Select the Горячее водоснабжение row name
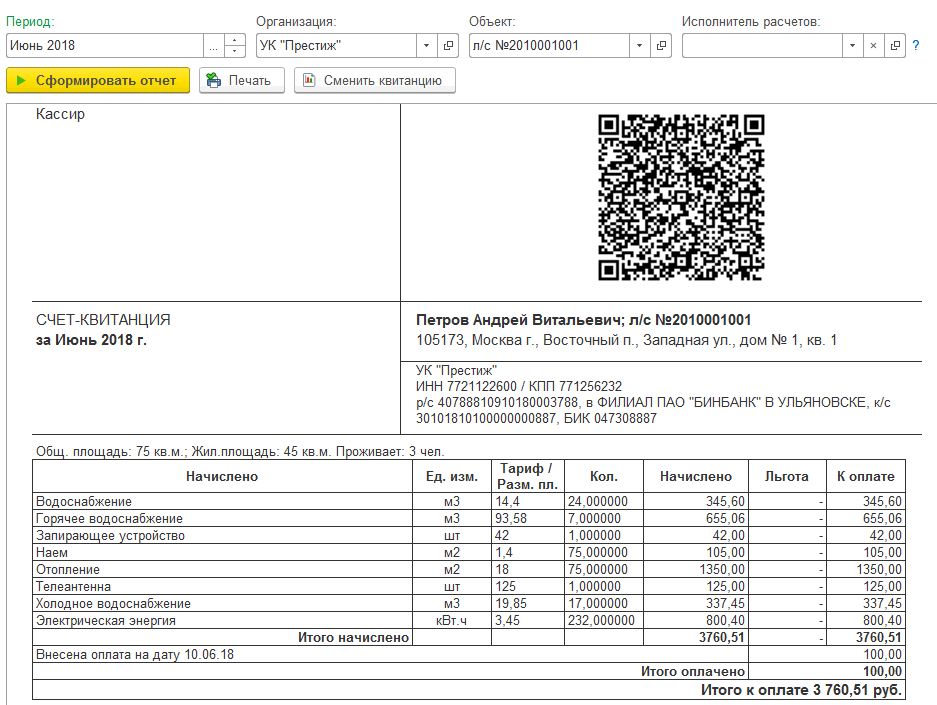This screenshot has width=937, height=705. 109,519
